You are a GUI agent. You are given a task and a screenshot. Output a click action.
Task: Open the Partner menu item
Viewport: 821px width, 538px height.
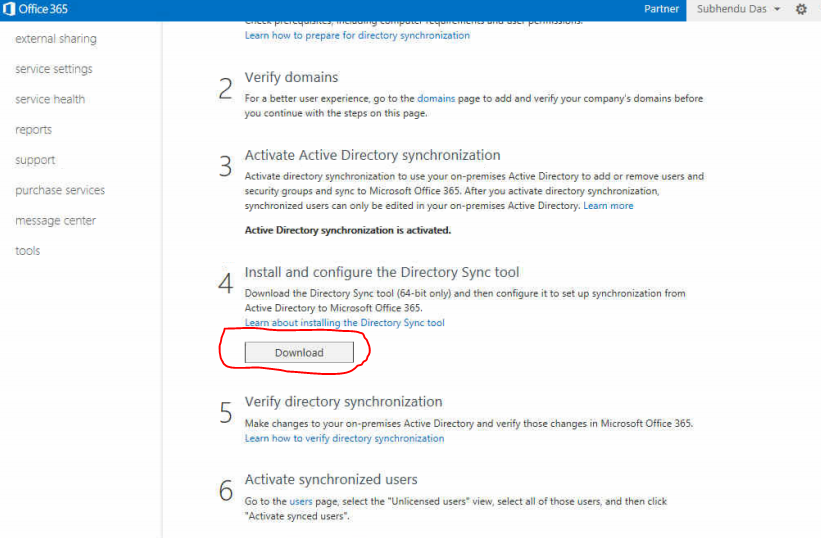[x=661, y=9]
